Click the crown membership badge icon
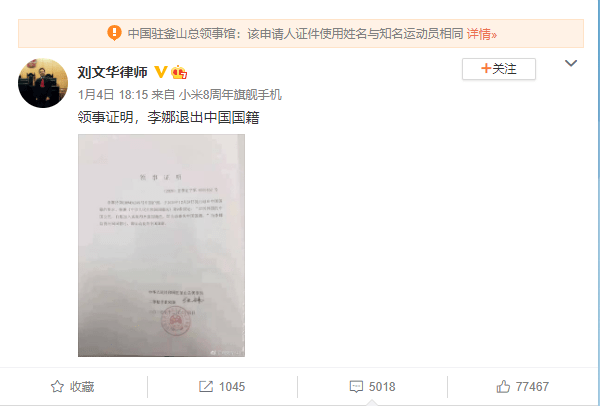This screenshot has height=406, width=600. point(179,72)
